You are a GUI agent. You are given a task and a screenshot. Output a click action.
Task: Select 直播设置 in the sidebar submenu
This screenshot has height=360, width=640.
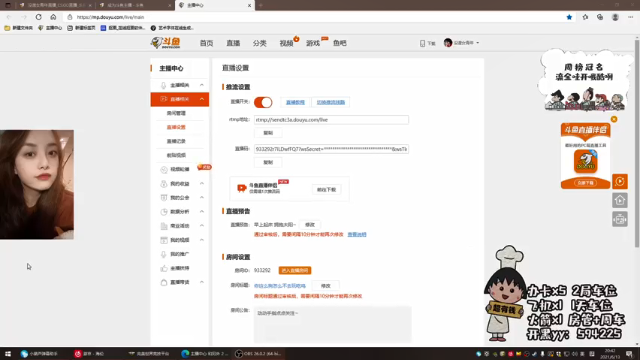pos(176,127)
